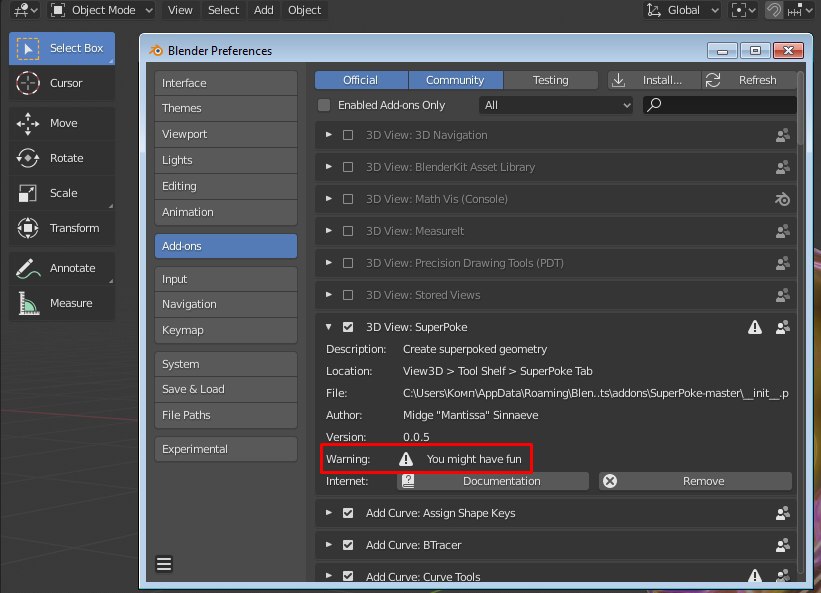
Task: Click the Refresh add-ons button
Action: tap(749, 80)
